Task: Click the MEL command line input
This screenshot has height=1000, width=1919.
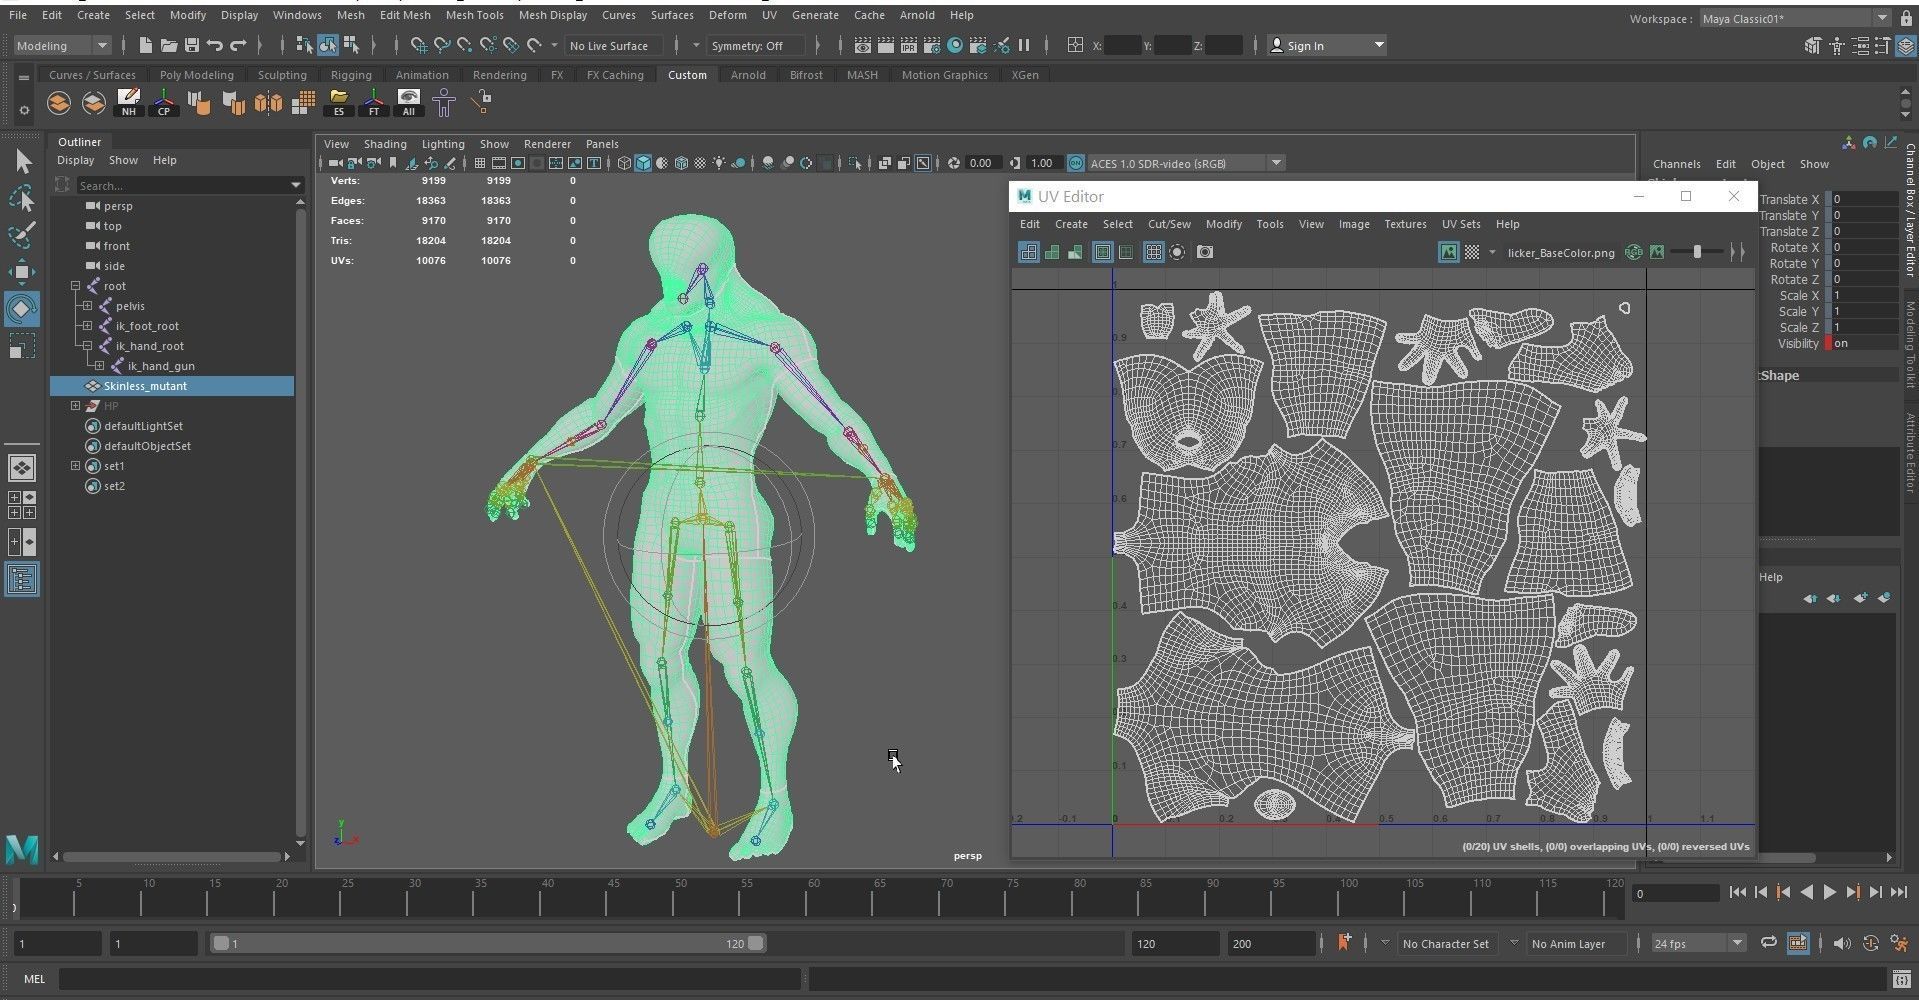Action: tap(430, 978)
